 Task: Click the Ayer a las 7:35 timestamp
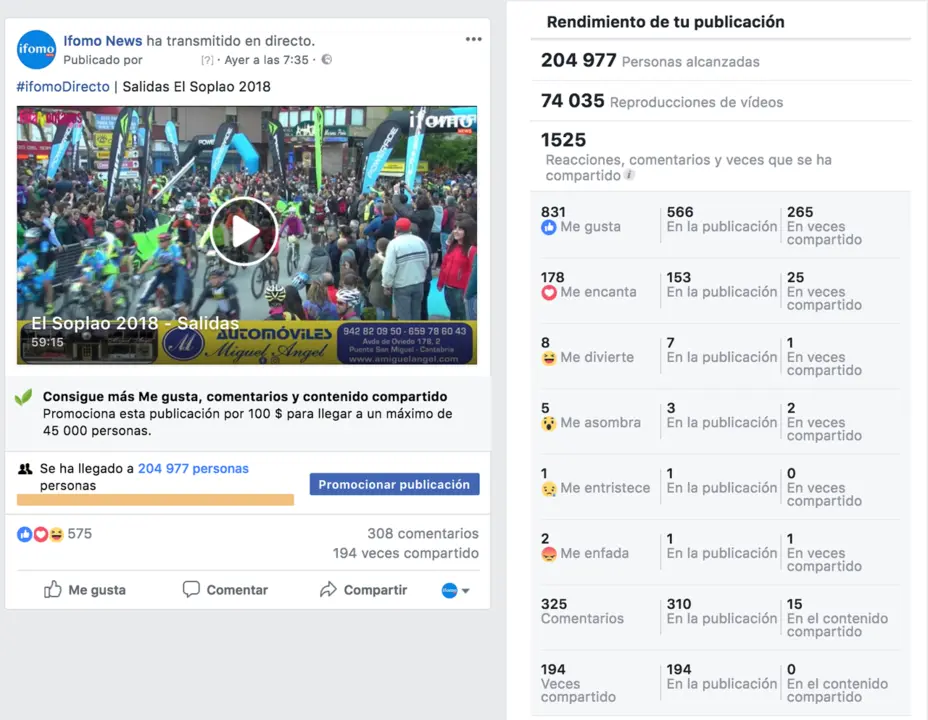[266, 60]
